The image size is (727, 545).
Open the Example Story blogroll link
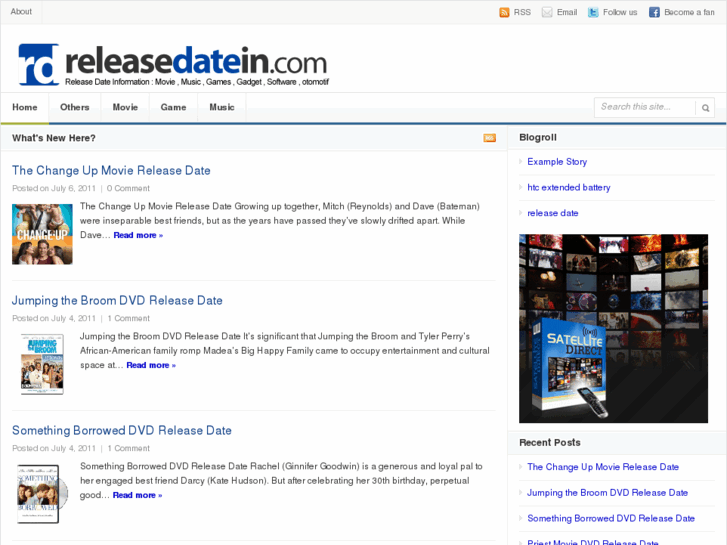tap(557, 161)
